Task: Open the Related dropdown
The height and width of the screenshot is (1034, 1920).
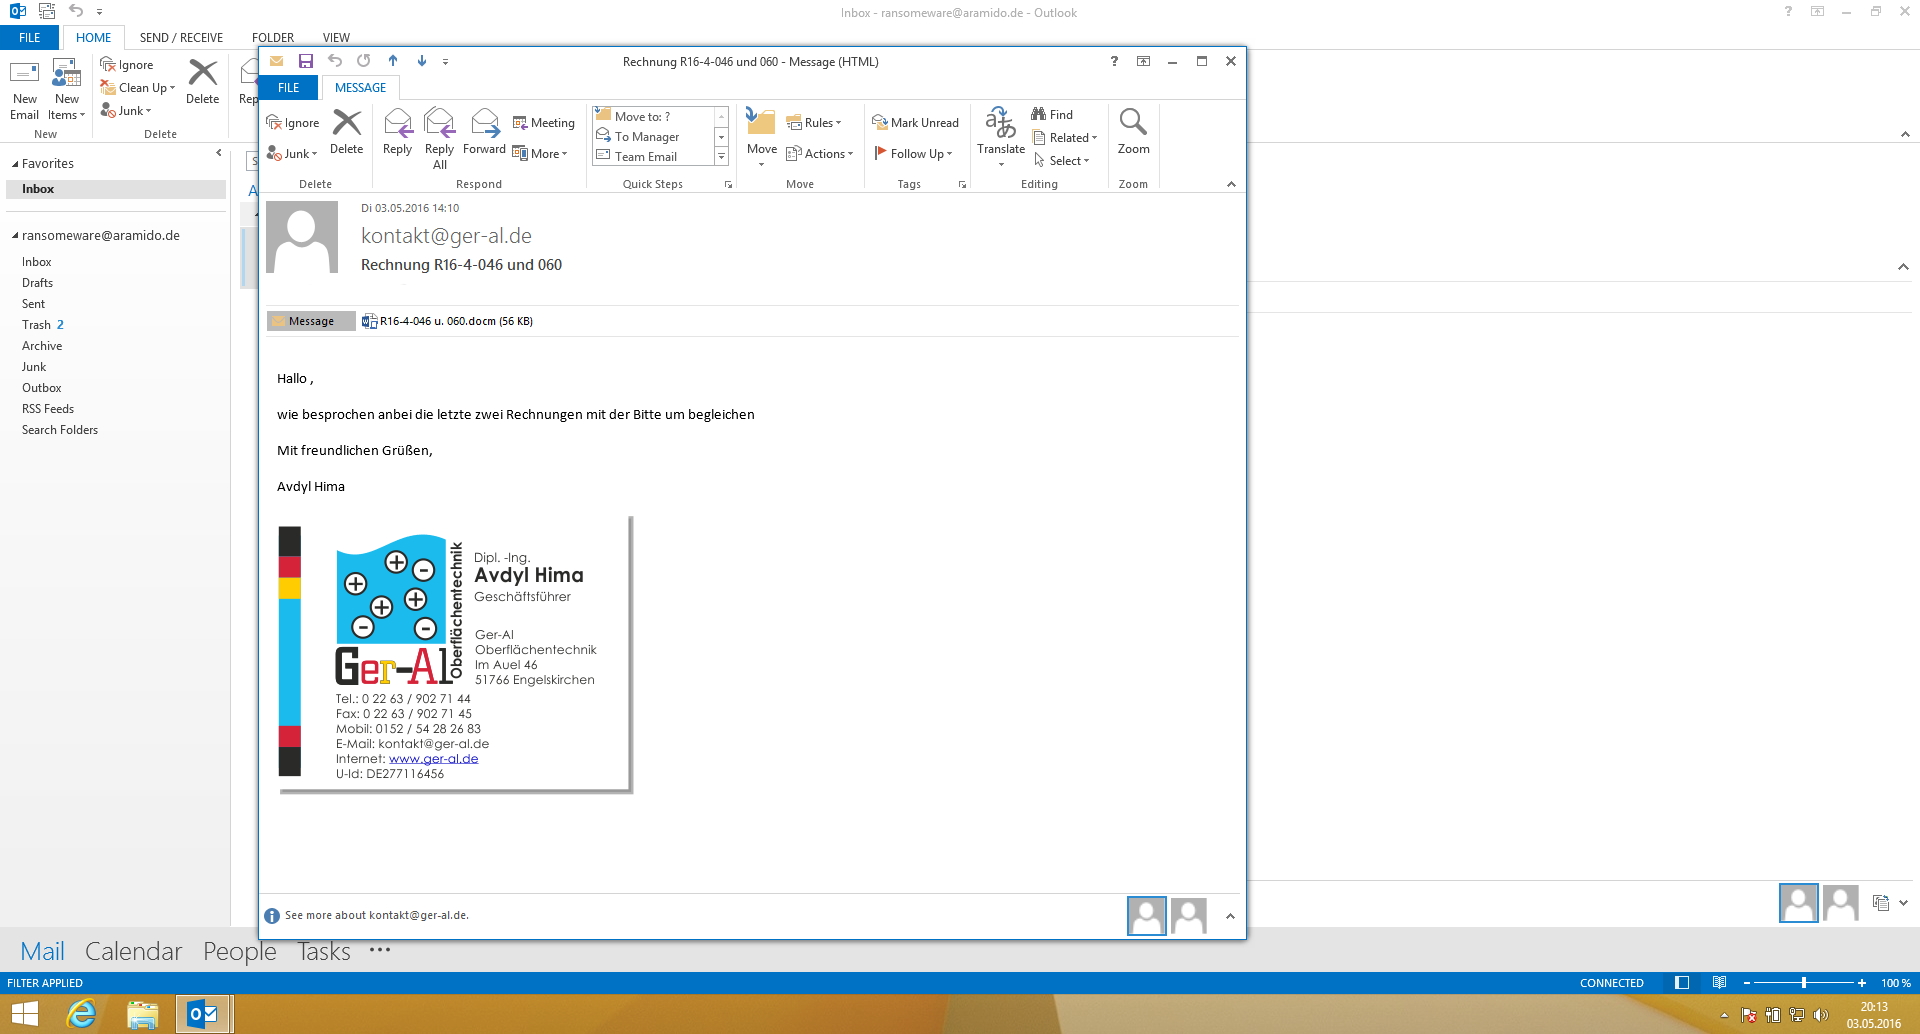Action: point(1065,138)
